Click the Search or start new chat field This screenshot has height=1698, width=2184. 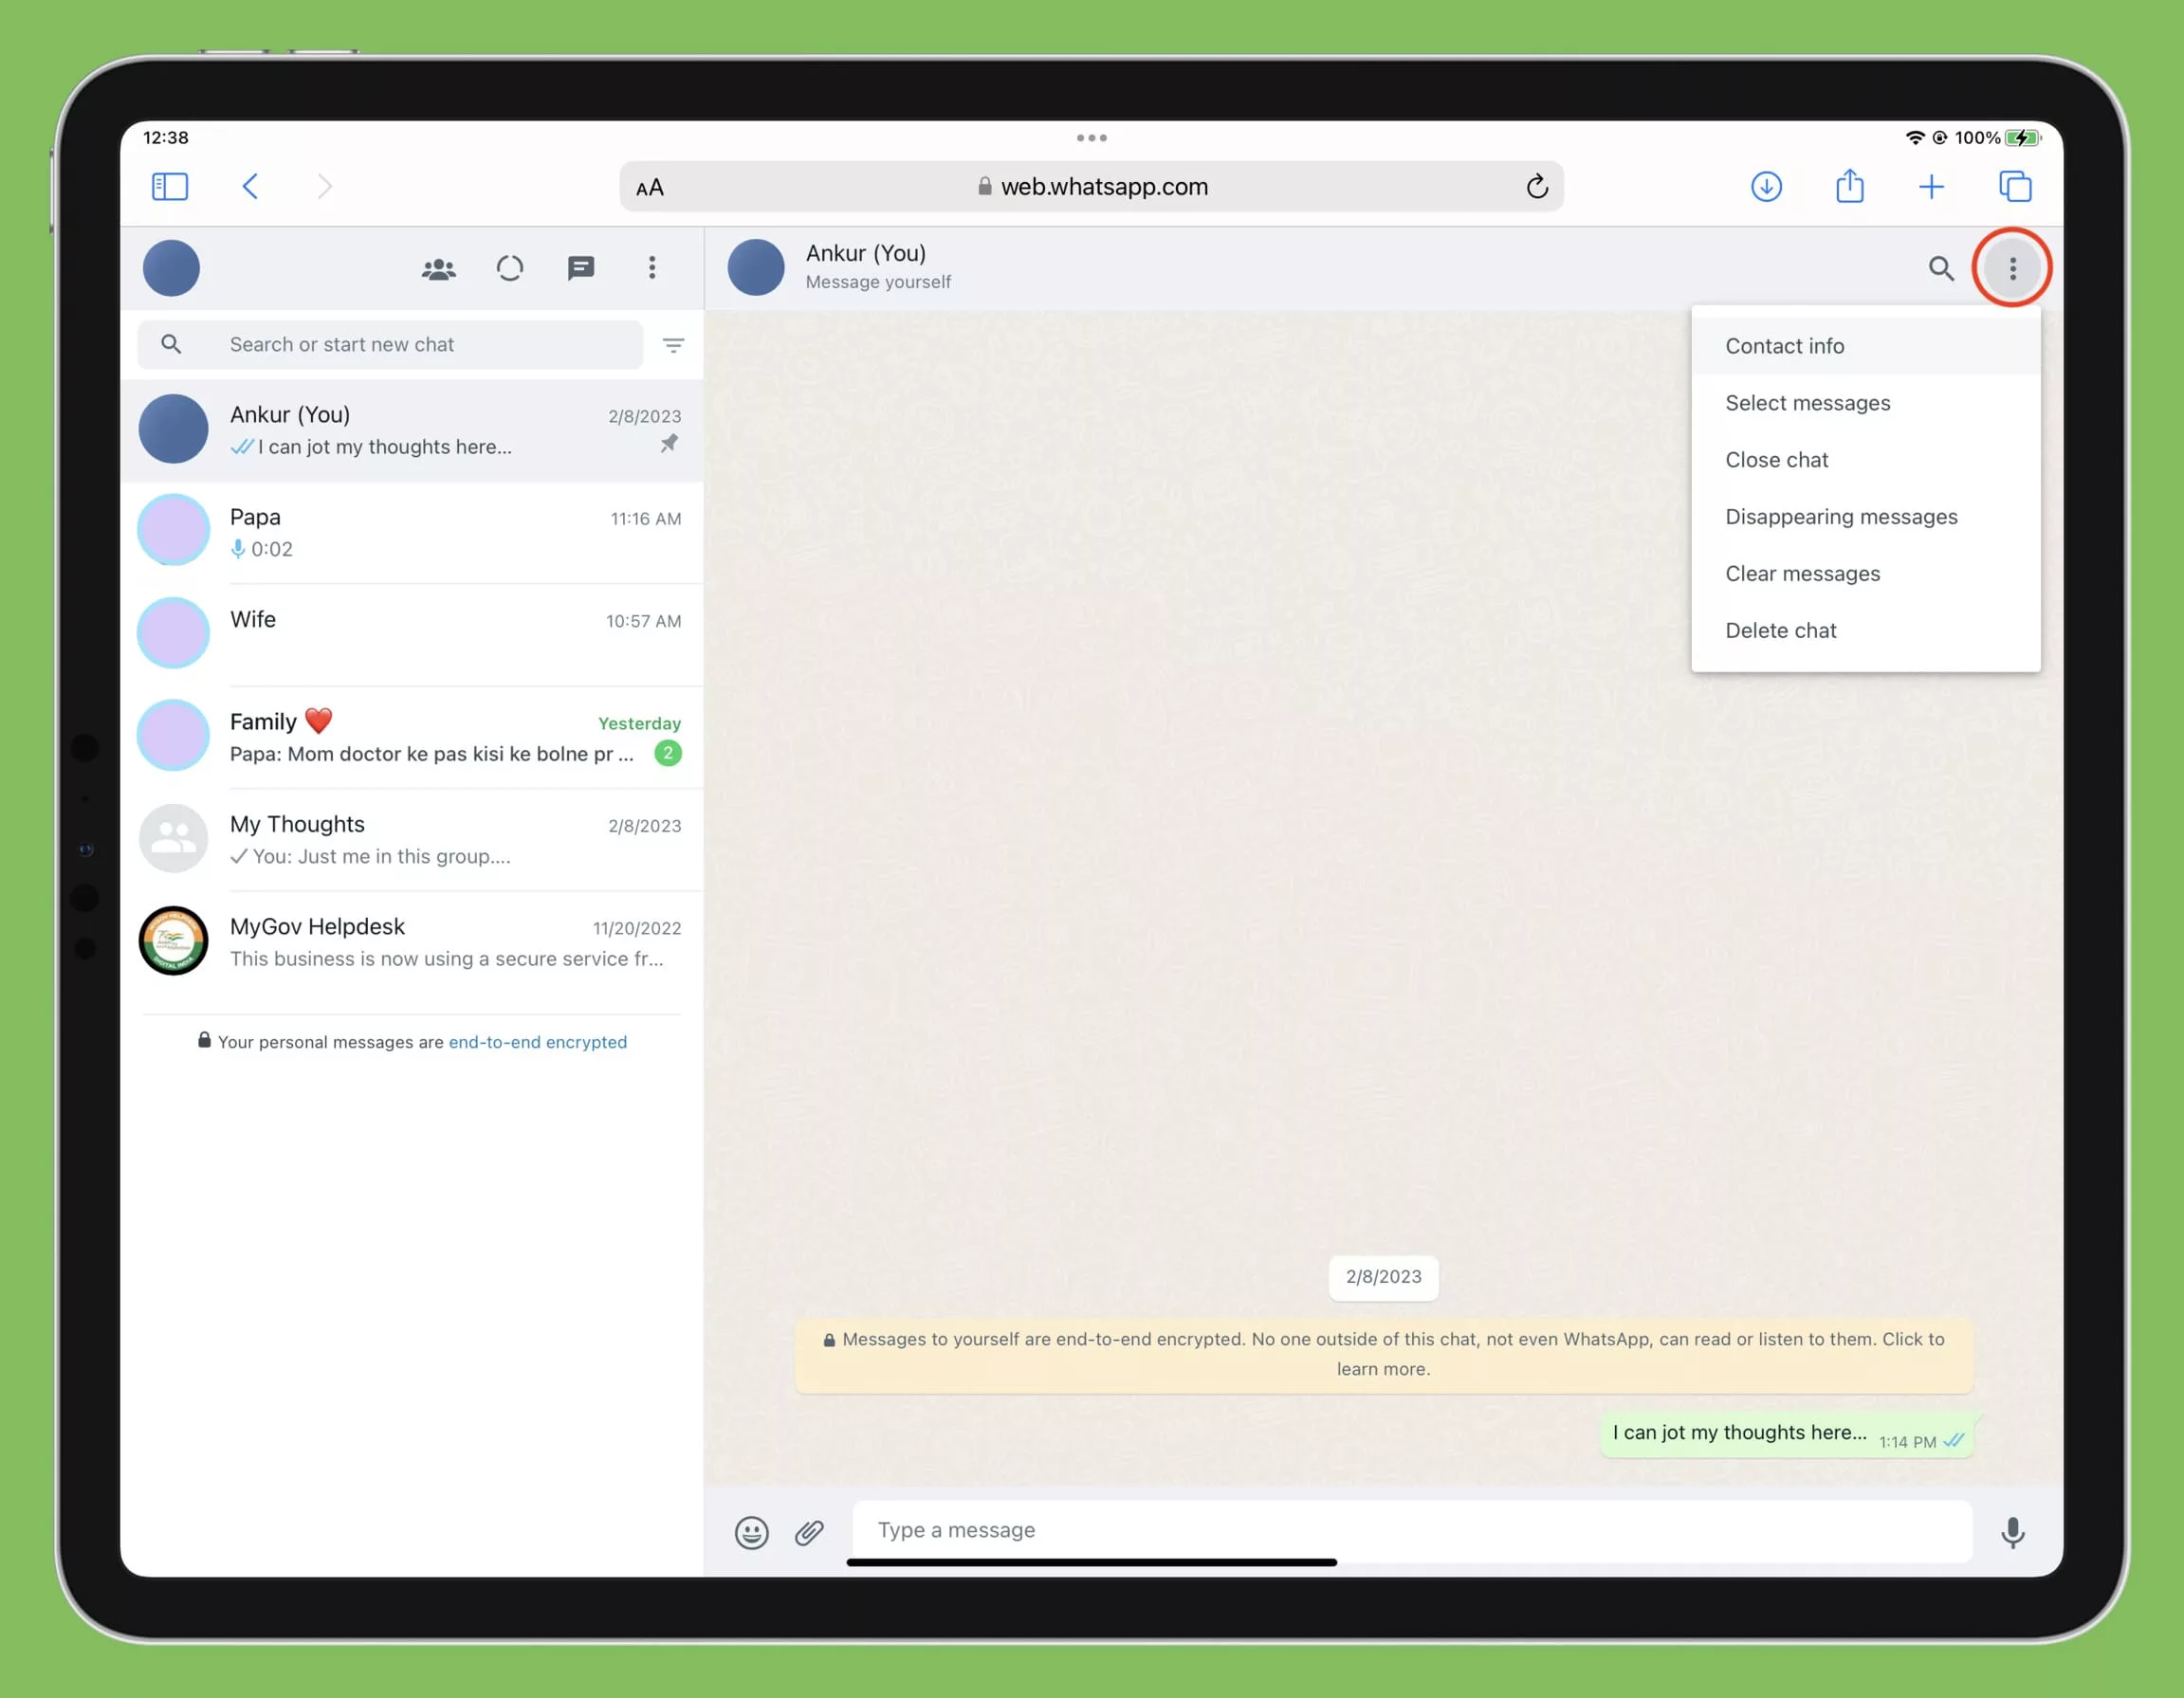click(390, 344)
